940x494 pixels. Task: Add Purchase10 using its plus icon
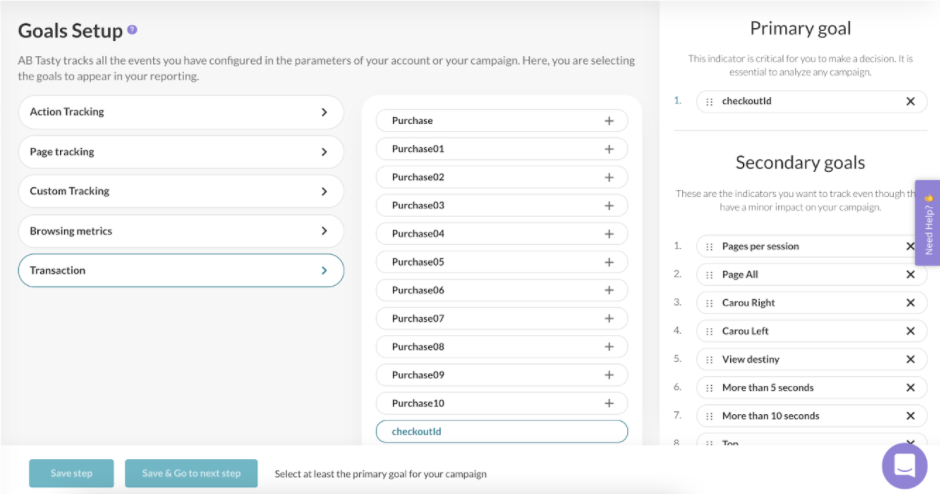point(609,403)
